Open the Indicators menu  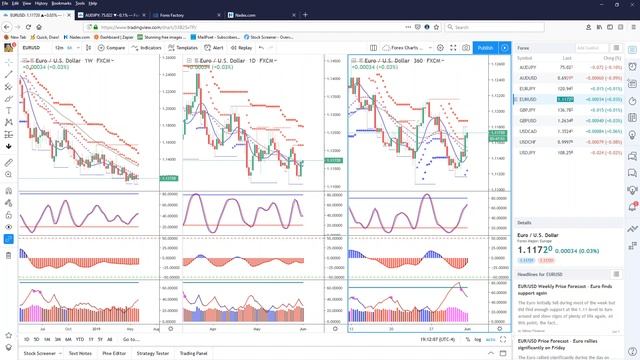[x=147, y=48]
